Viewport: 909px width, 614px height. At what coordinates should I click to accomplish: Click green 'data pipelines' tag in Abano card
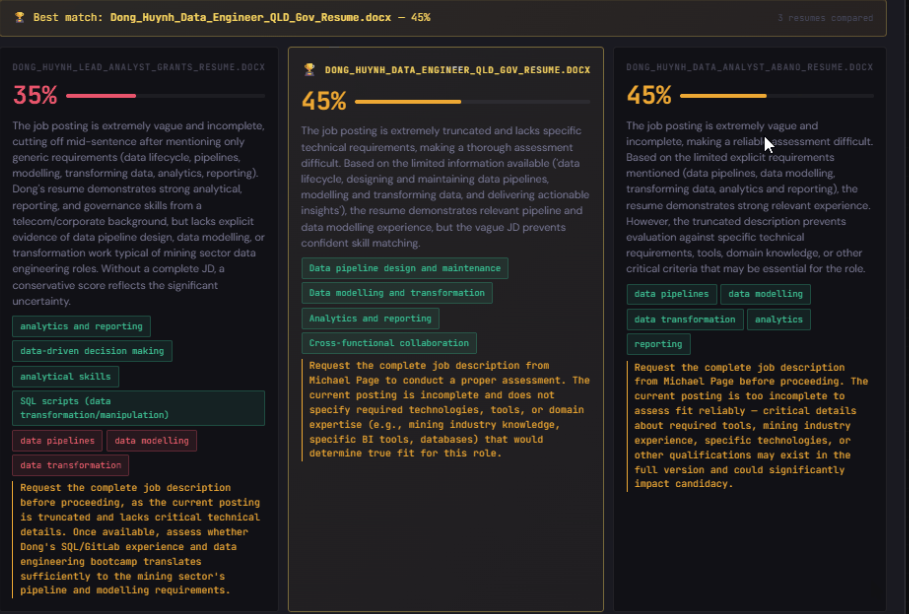(671, 294)
